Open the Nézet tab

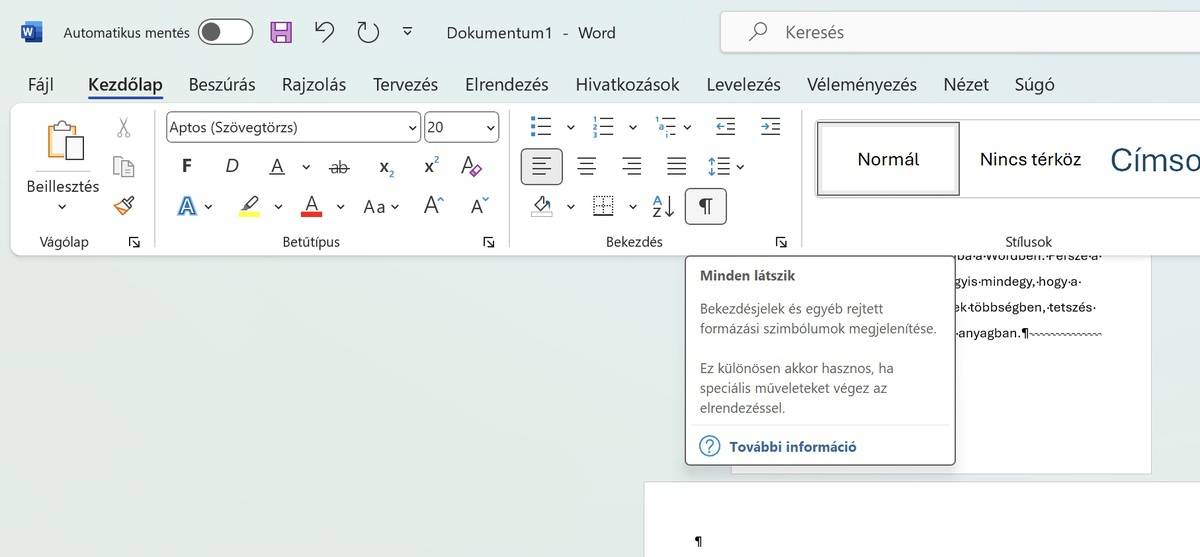click(x=966, y=85)
